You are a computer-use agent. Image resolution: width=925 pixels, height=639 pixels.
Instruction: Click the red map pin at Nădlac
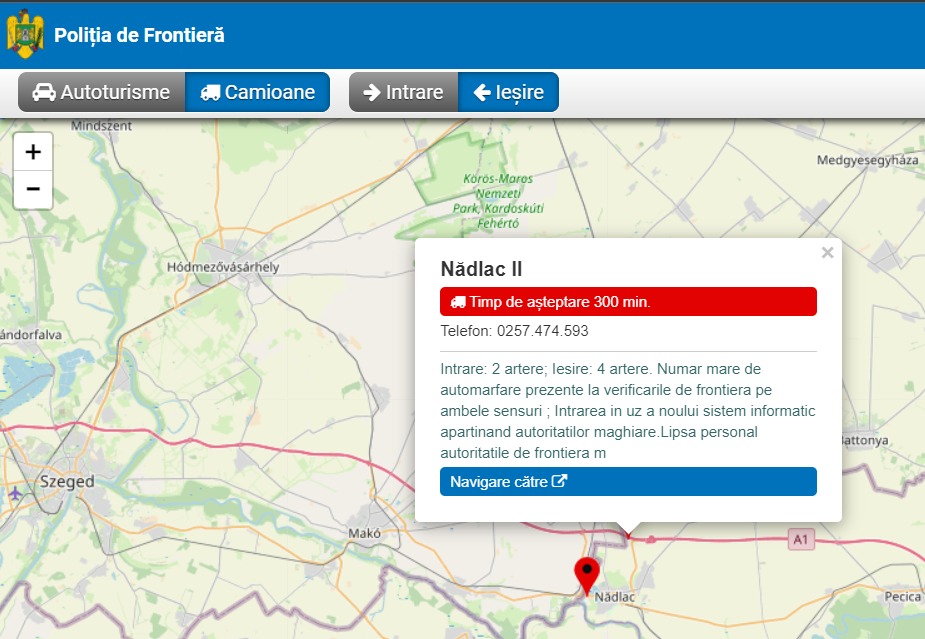pyautogui.click(x=586, y=575)
